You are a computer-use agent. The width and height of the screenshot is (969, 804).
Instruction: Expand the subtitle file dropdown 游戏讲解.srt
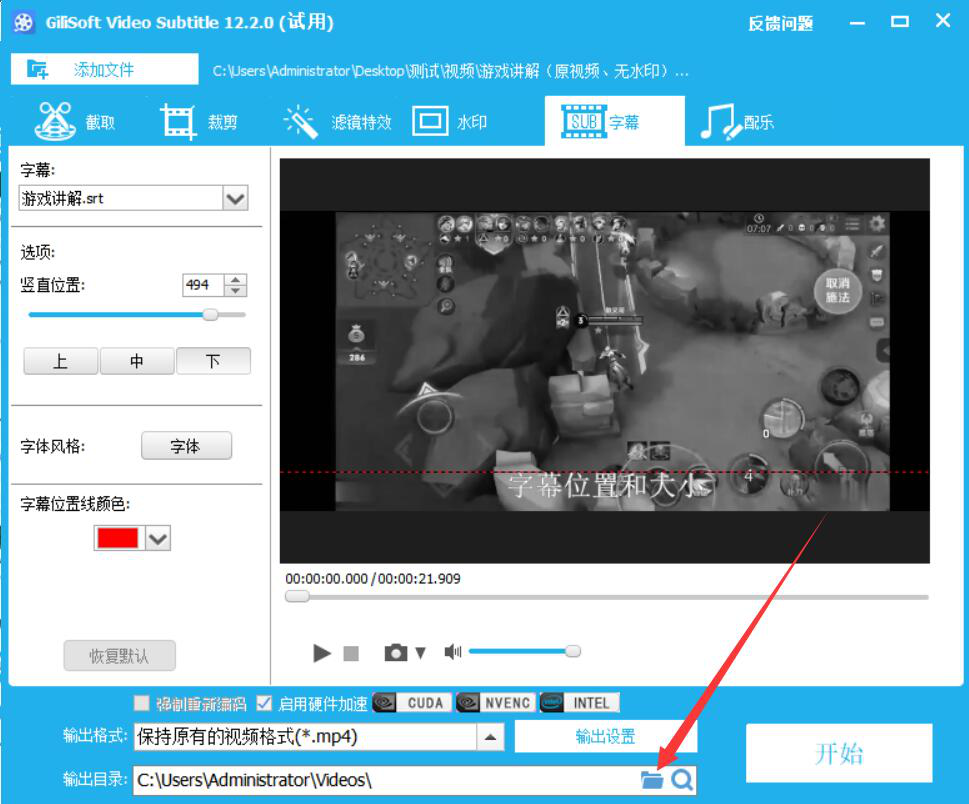click(235, 198)
